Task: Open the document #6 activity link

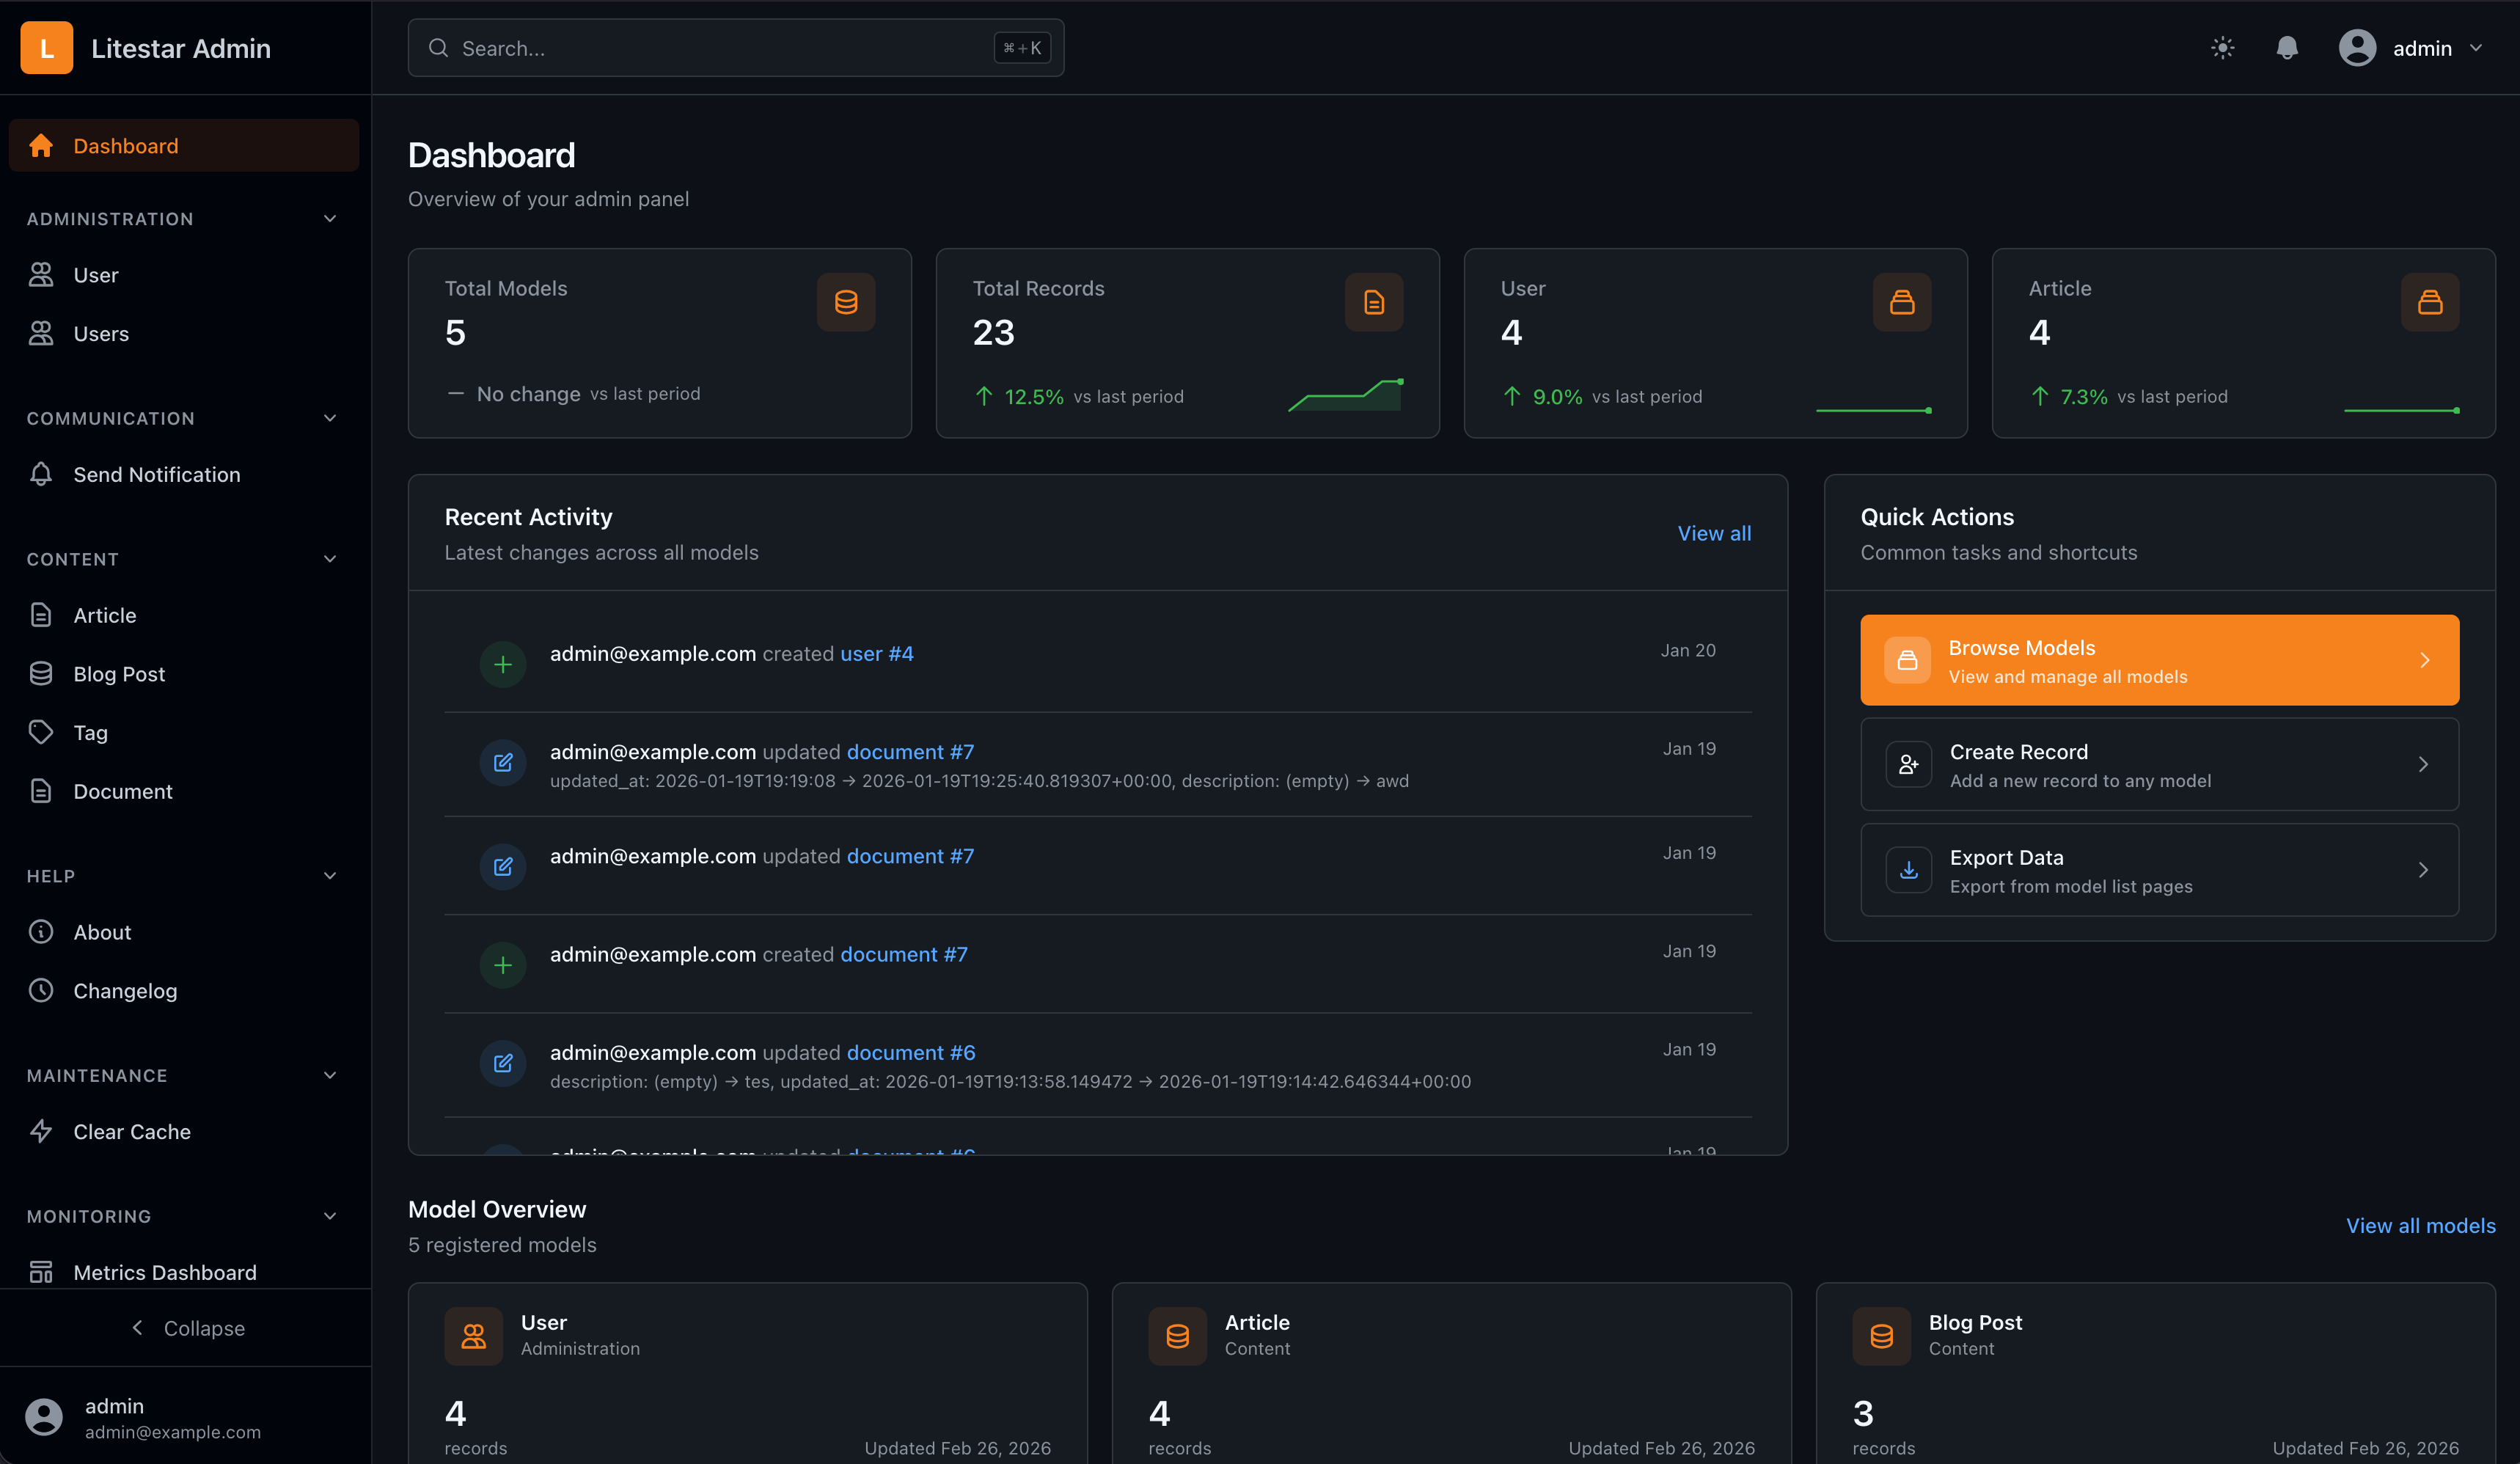Action: pyautogui.click(x=910, y=1053)
